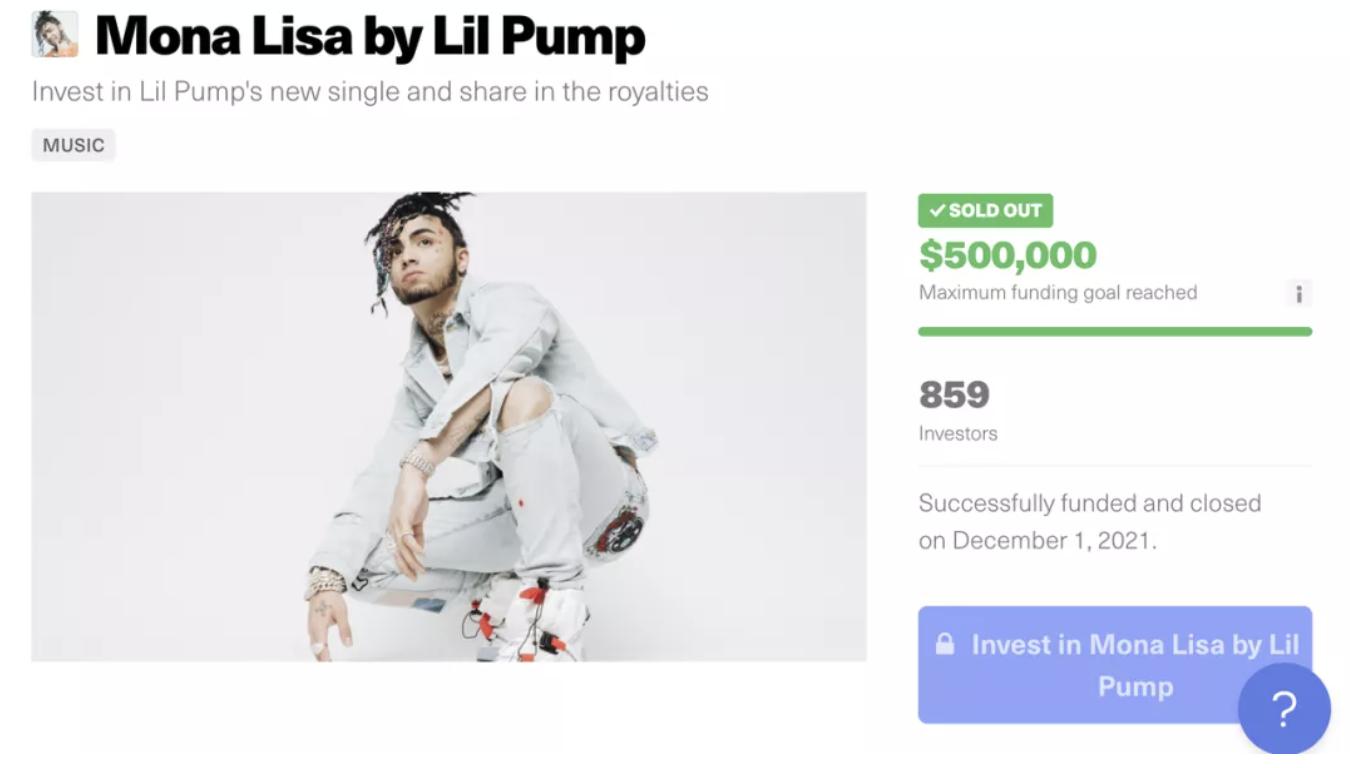The image size is (1350, 768).
Task: Click the red-laced sneakers in the photo
Action: point(530,618)
